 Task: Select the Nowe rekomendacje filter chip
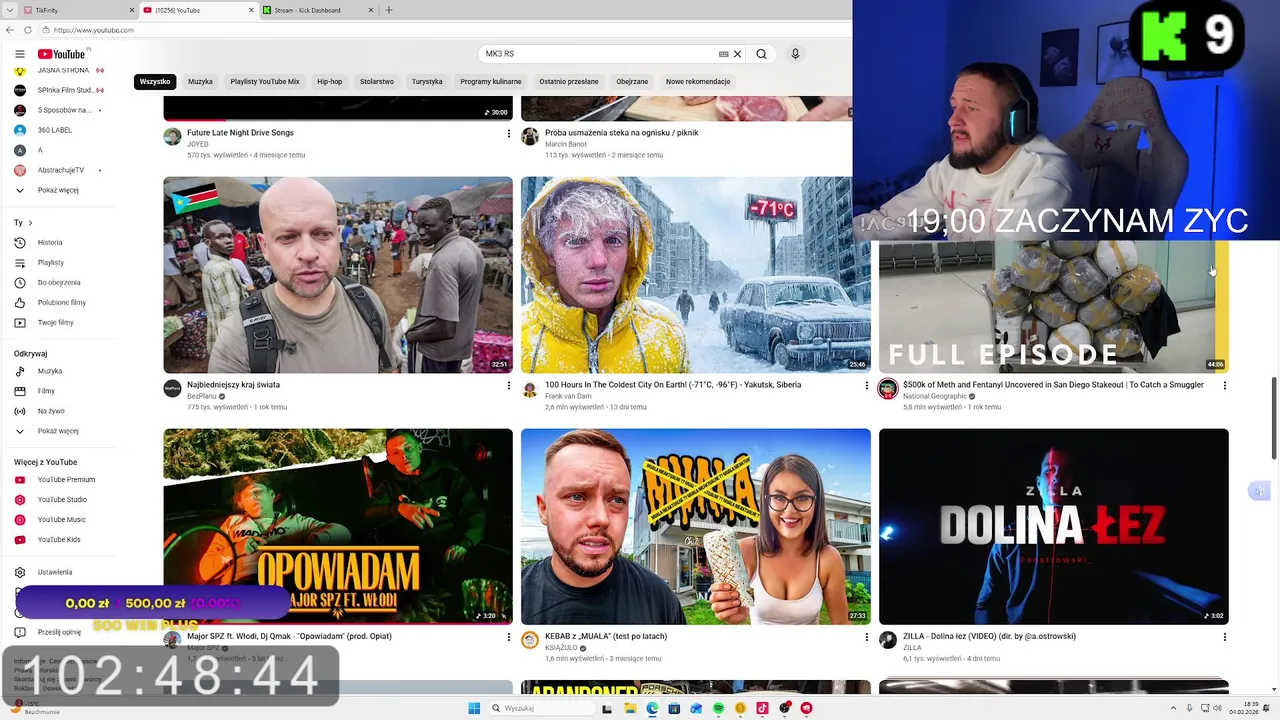tap(698, 82)
